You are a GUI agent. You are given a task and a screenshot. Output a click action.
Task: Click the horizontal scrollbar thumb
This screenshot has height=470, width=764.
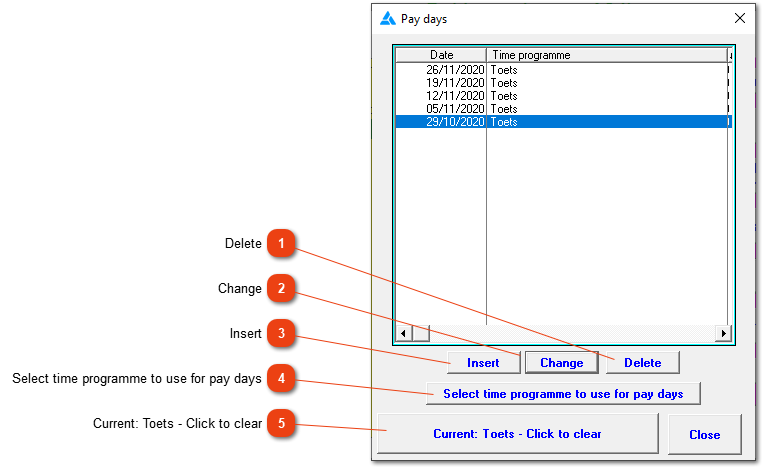(421, 334)
